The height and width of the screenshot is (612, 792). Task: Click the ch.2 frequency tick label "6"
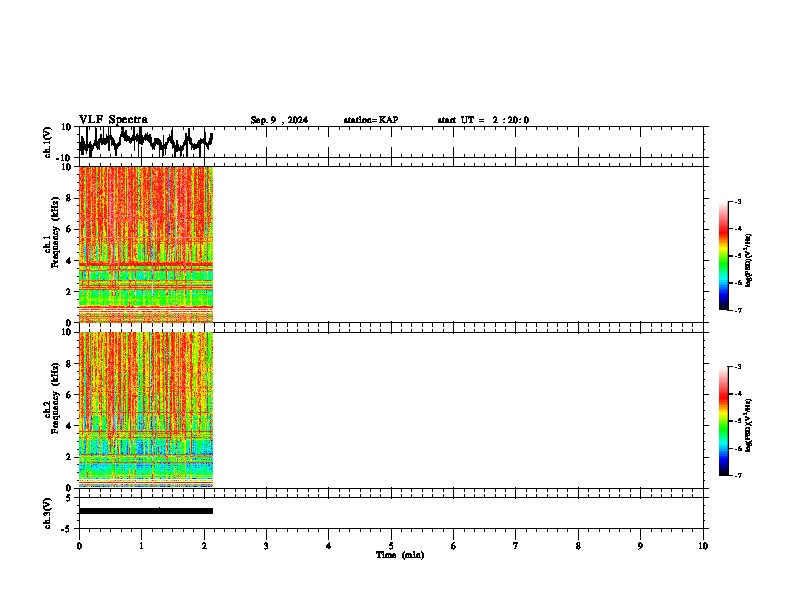tap(69, 395)
